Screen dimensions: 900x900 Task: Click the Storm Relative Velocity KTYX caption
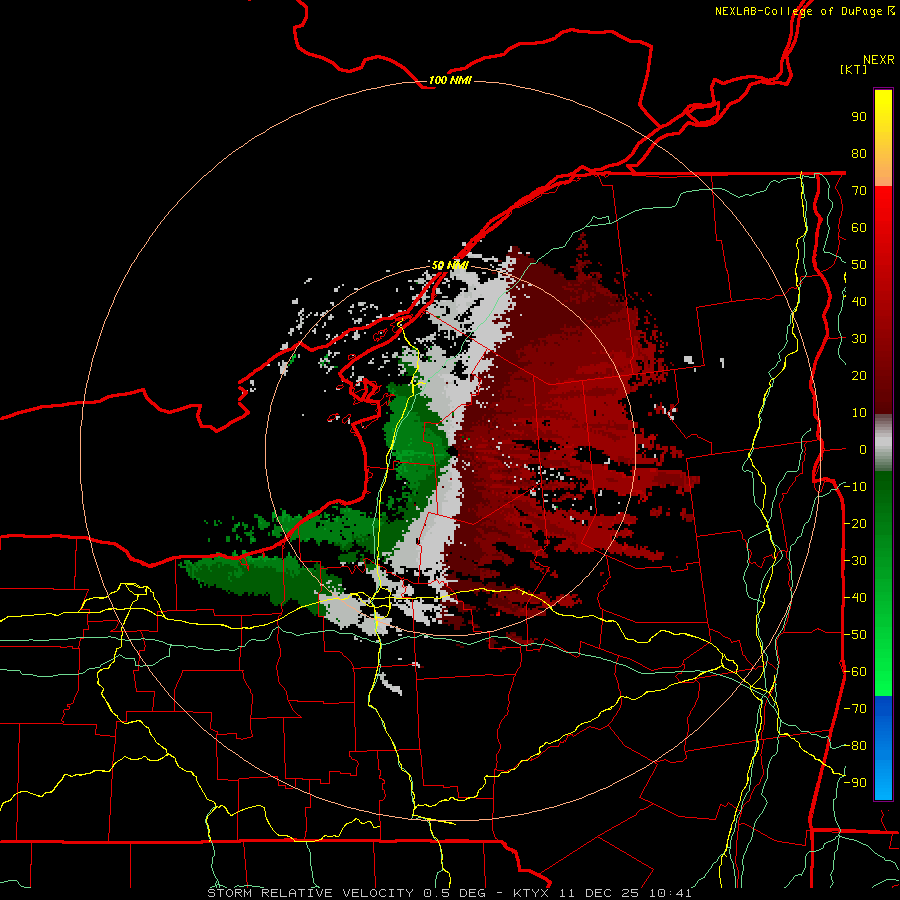click(x=449, y=893)
